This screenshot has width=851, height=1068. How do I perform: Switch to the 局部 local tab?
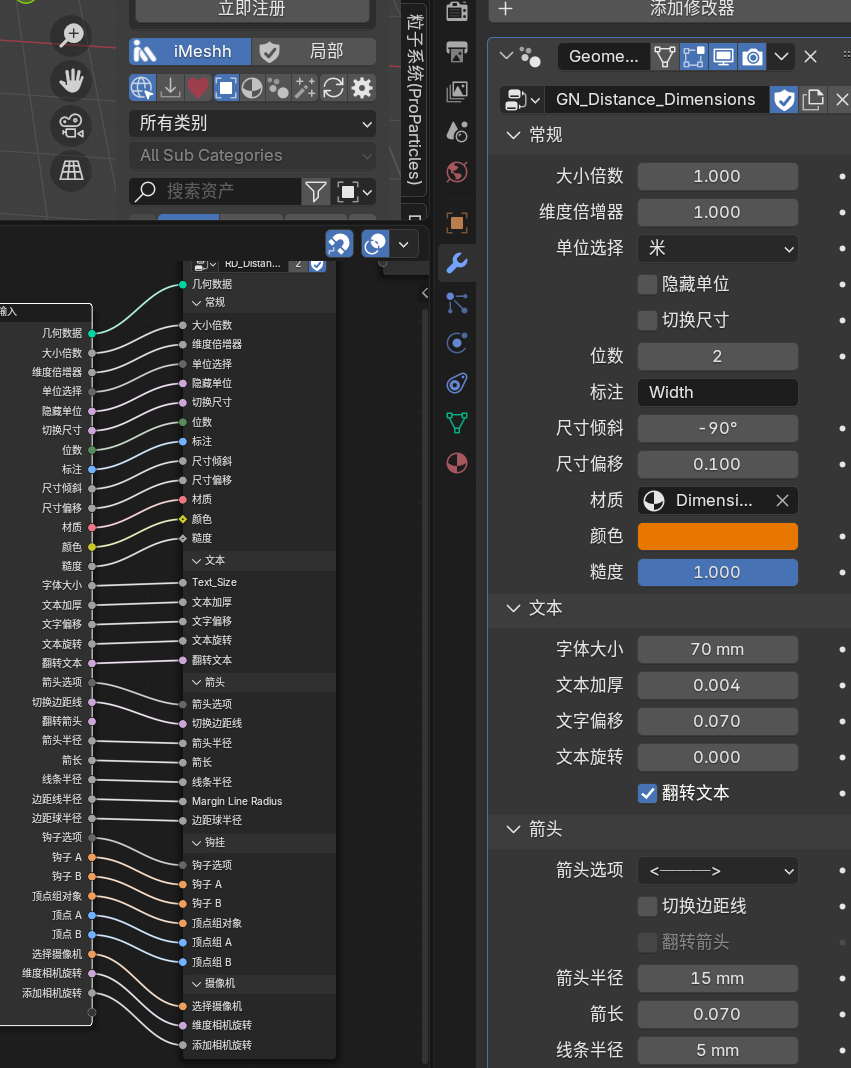click(x=314, y=52)
